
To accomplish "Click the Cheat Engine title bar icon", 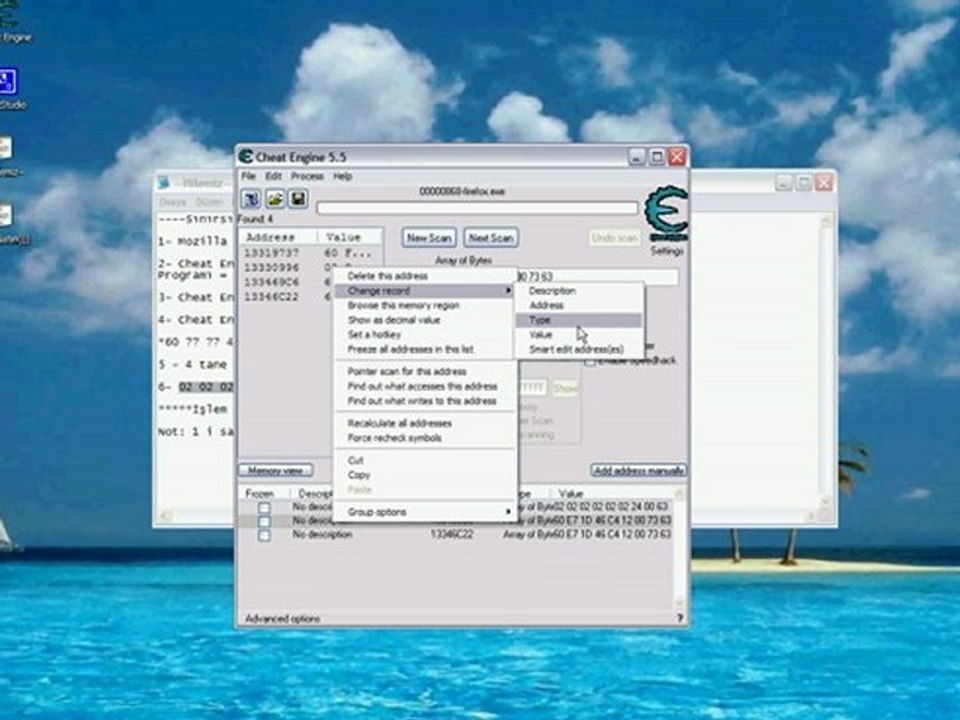I will coord(246,157).
